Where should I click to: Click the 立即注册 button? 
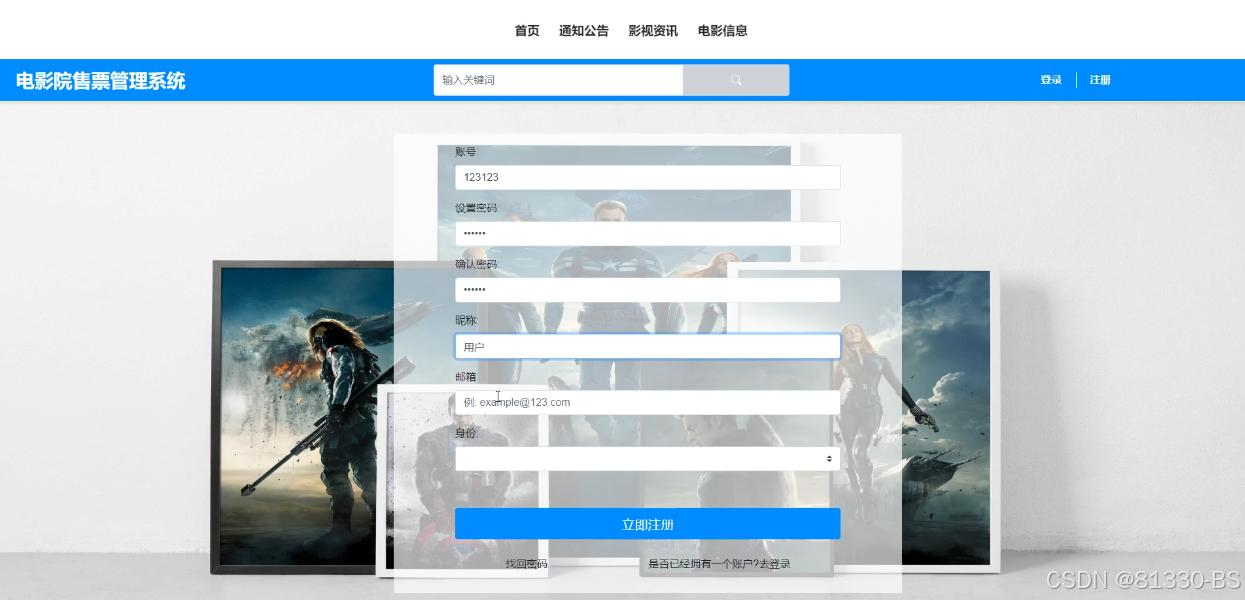click(x=647, y=524)
